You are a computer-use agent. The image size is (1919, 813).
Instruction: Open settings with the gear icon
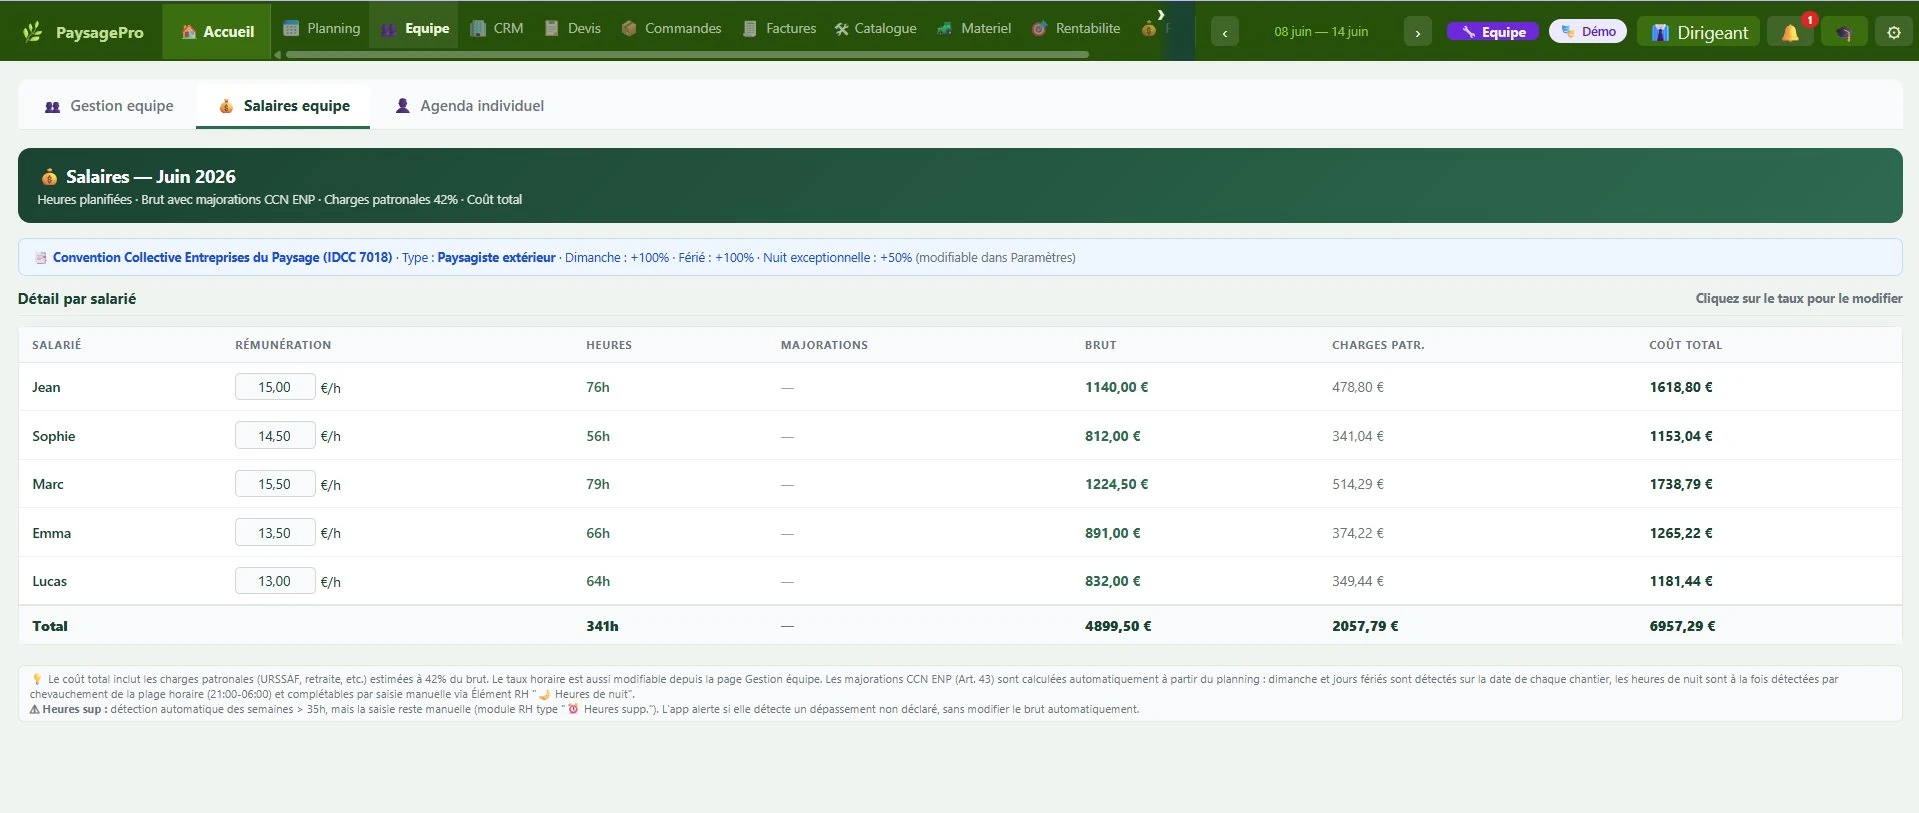(x=1893, y=32)
